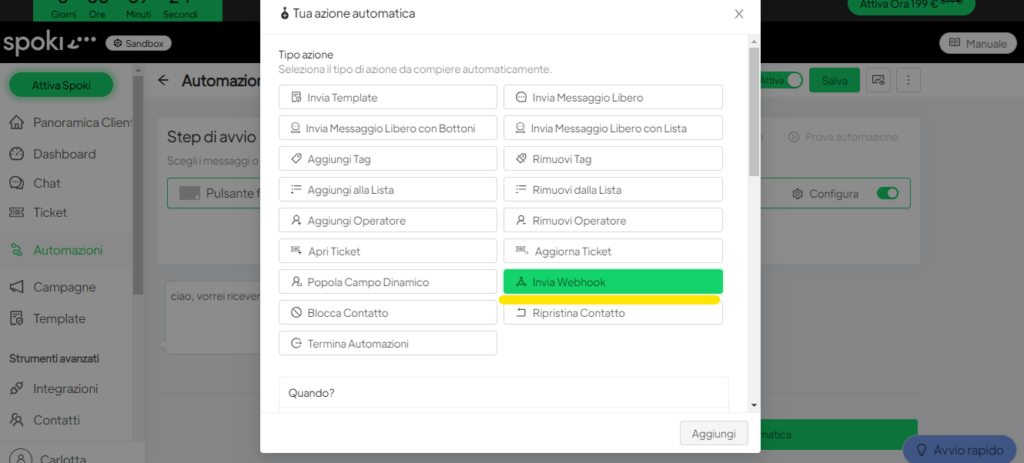
Task: Click the back arrow beside Automazioni
Action: 163,81
